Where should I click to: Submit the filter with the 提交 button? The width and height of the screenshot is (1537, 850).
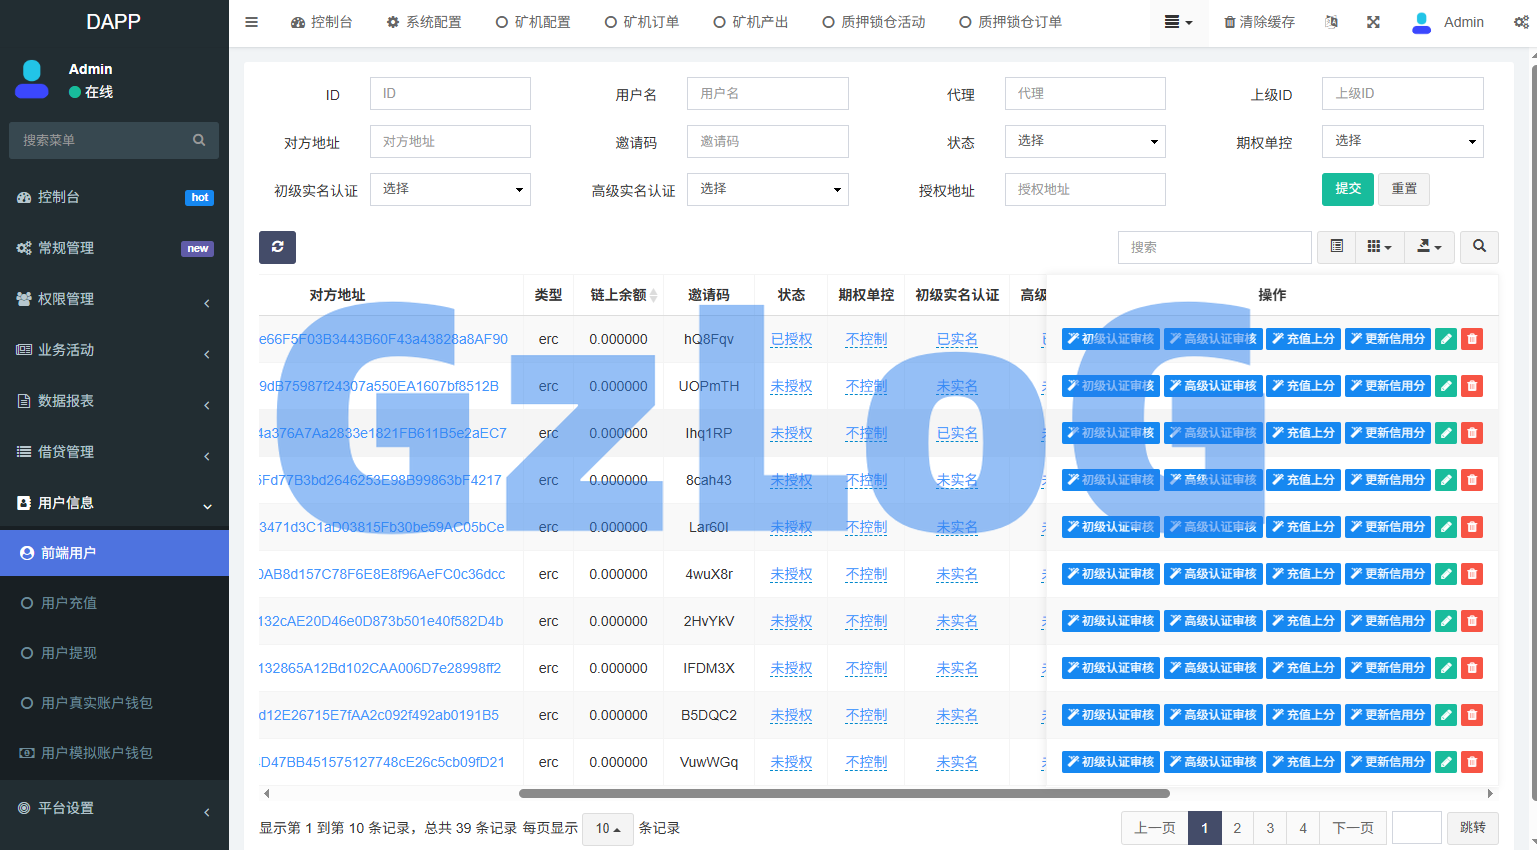click(1347, 189)
